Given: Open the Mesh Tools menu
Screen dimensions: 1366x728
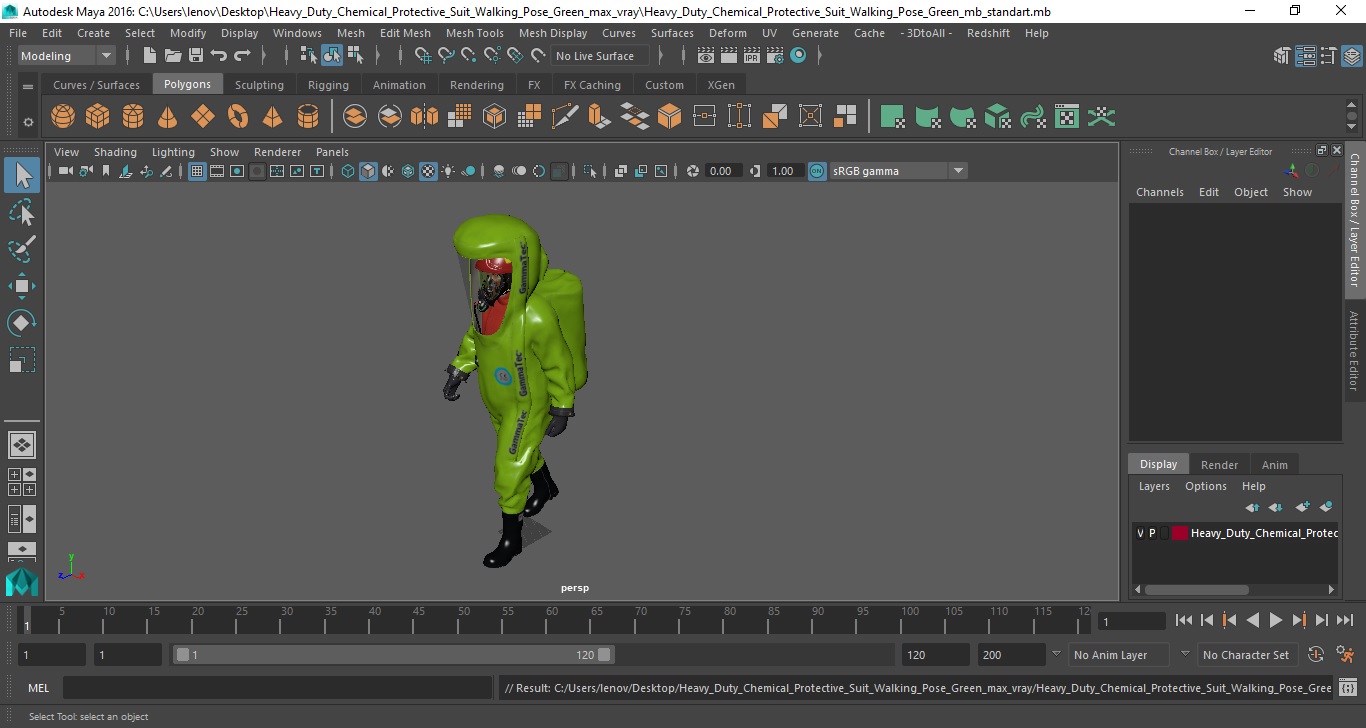Looking at the screenshot, I should (x=474, y=33).
